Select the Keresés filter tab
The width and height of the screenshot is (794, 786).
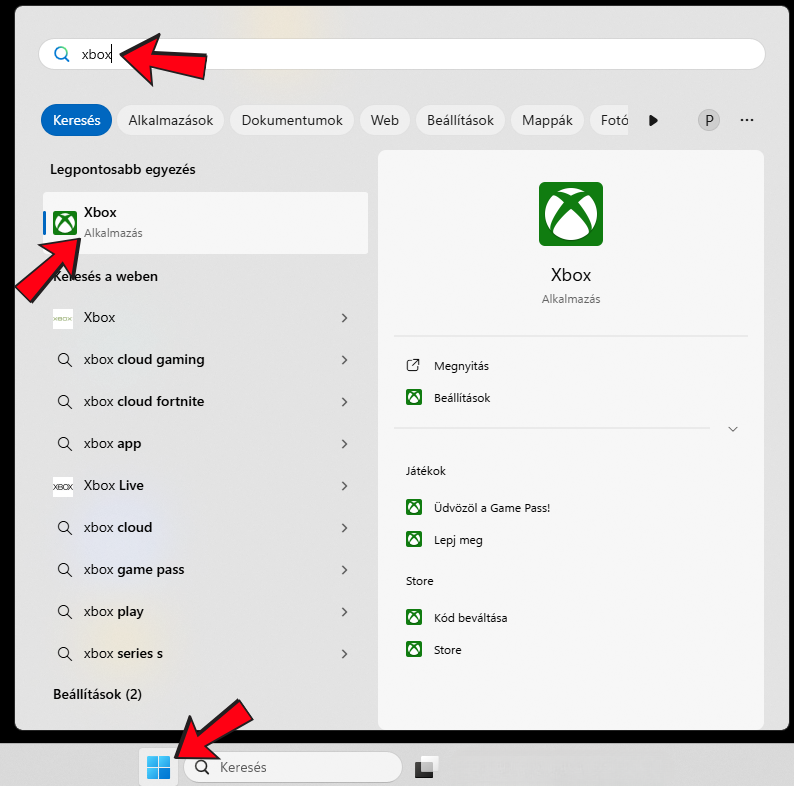(76, 120)
